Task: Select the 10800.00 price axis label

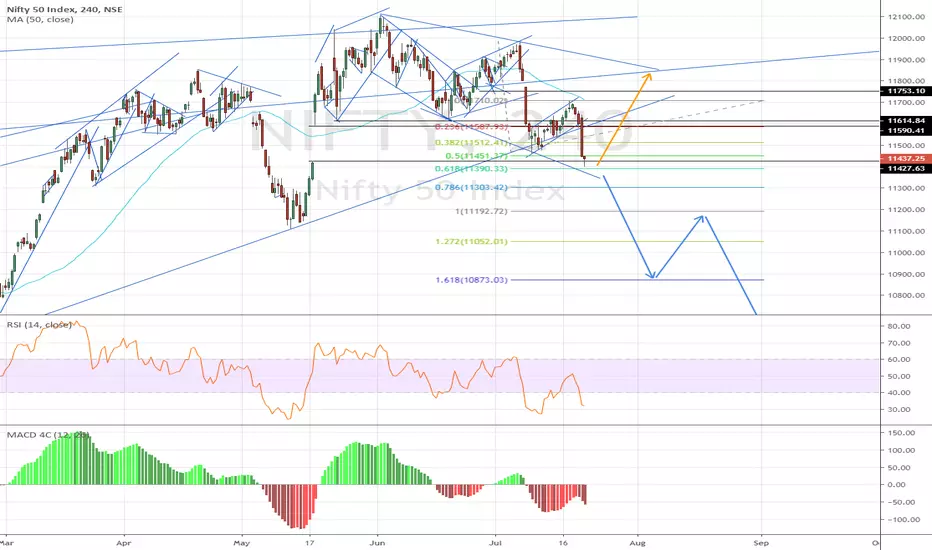Action: click(x=906, y=296)
